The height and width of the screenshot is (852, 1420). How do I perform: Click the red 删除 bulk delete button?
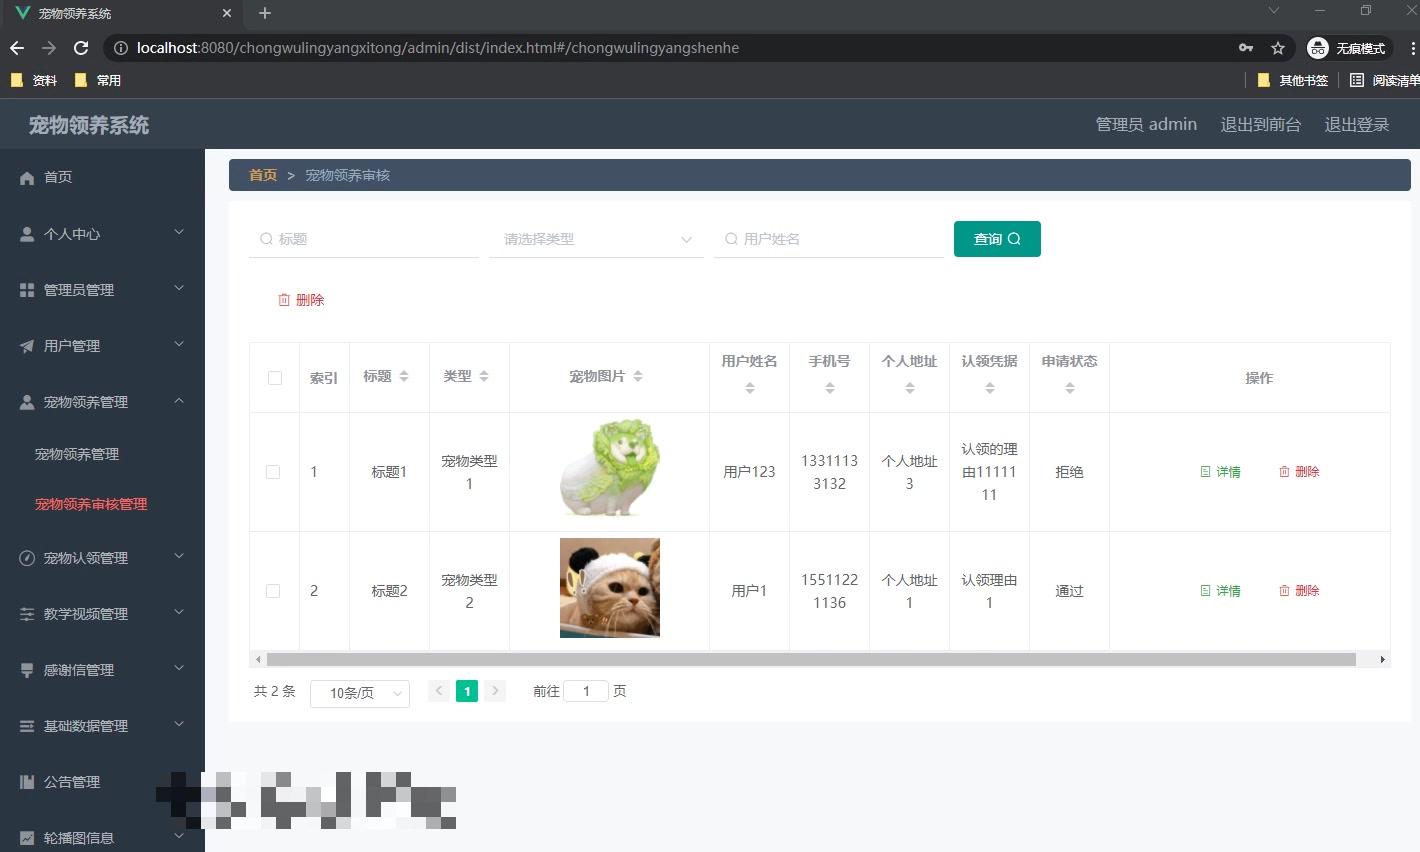pos(301,300)
